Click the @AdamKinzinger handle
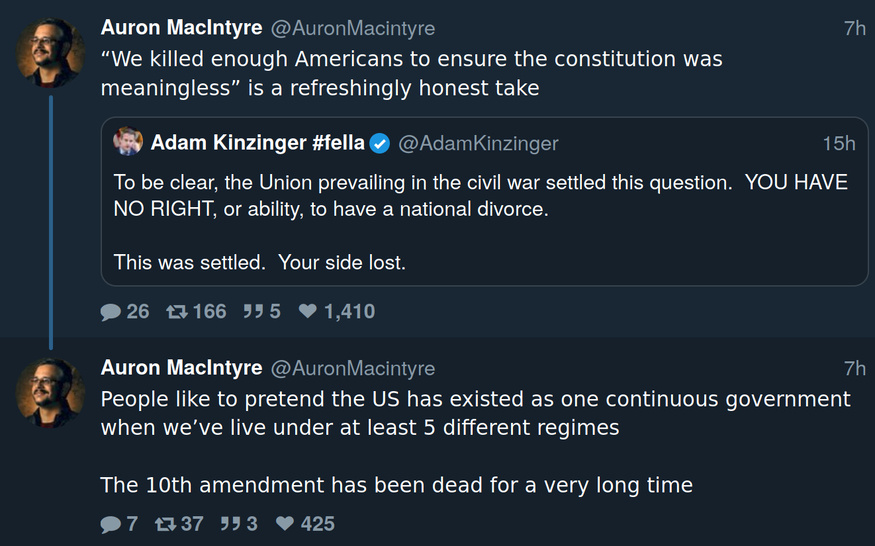This screenshot has height=546, width=875. 478,144
